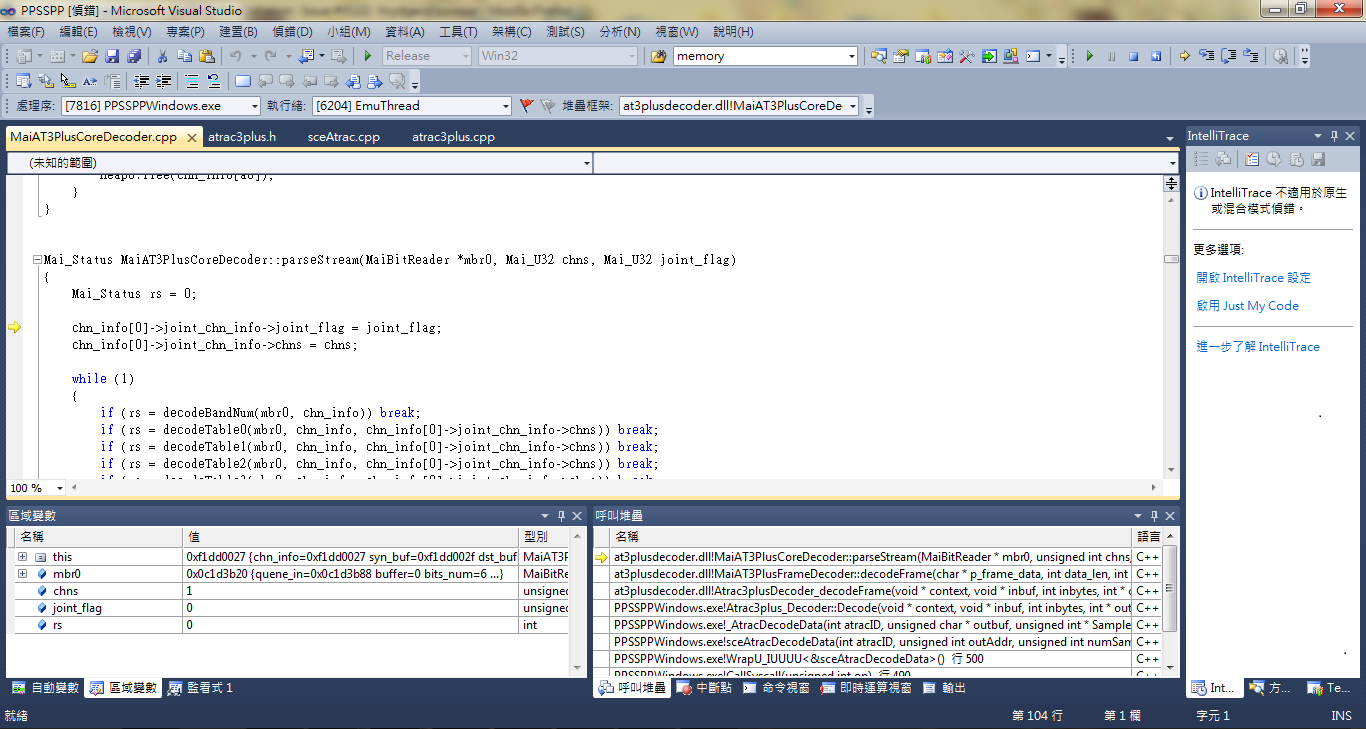Switch to the sceAtrac.cpp tab

(x=344, y=137)
